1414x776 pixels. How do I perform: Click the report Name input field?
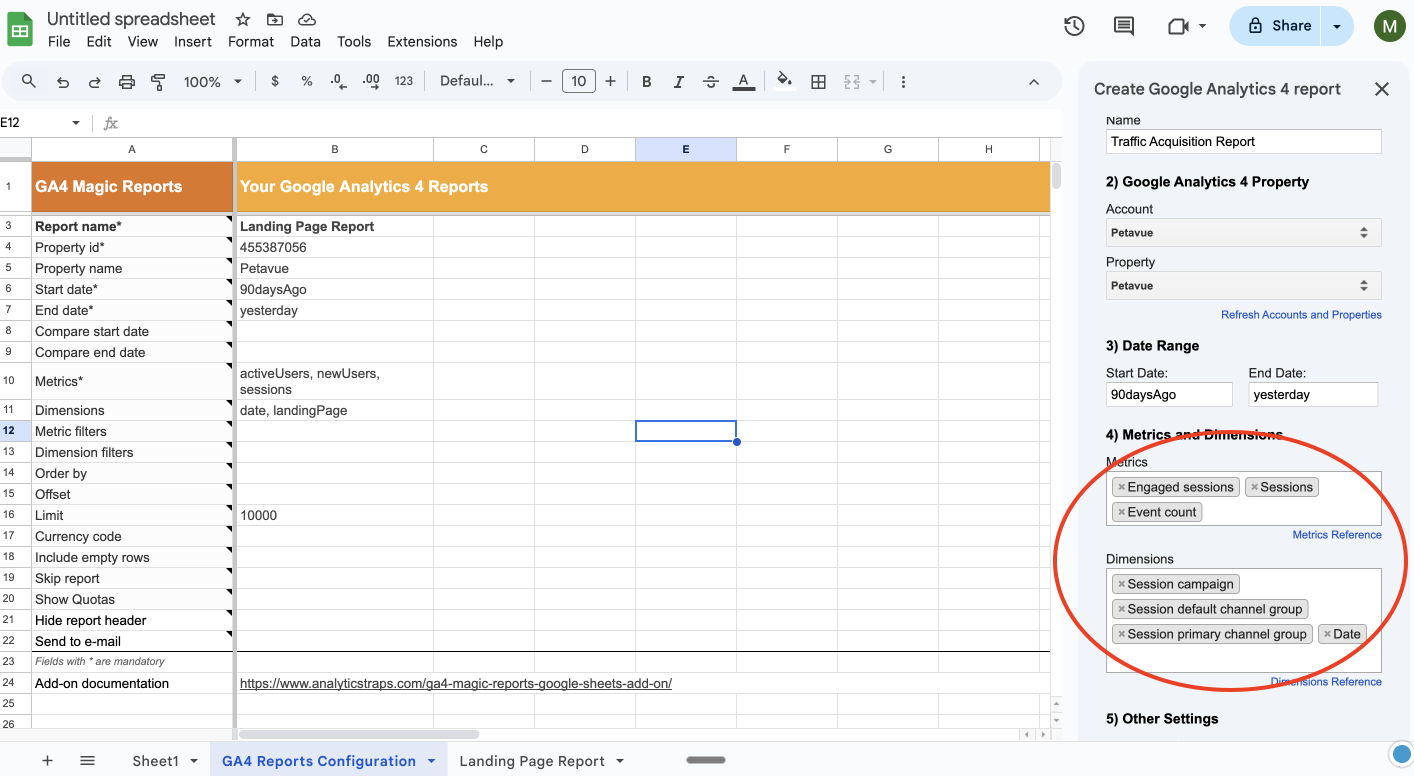click(1244, 141)
